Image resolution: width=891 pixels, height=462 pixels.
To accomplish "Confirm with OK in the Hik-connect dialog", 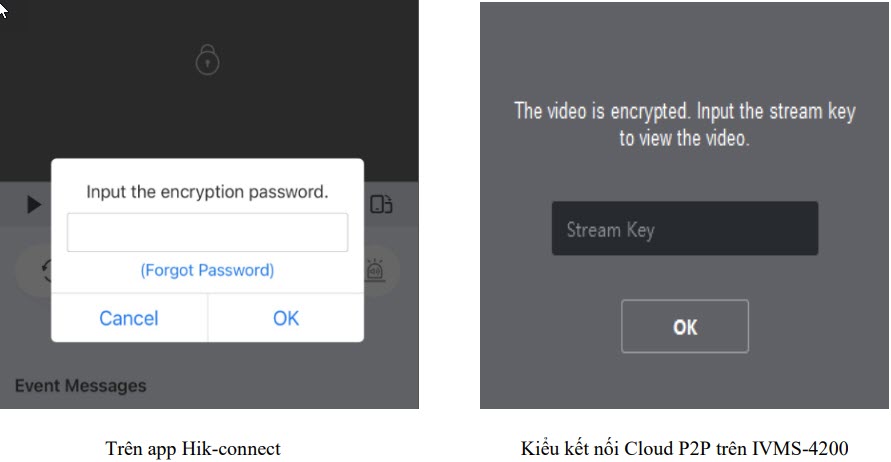I will [286, 318].
